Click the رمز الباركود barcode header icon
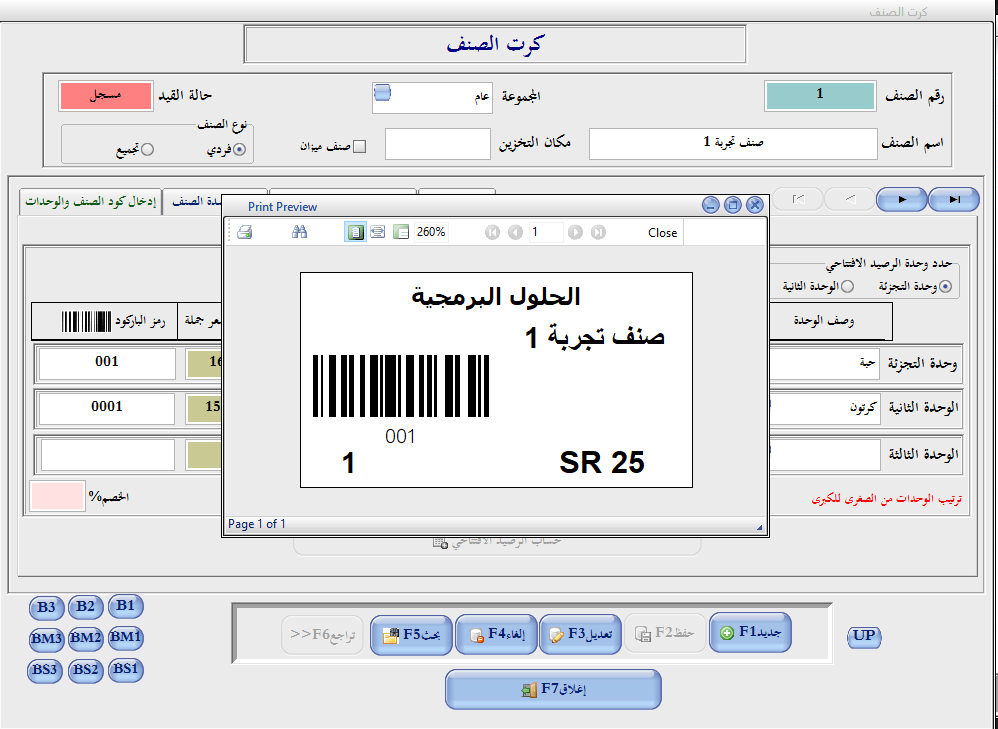 click(x=86, y=322)
